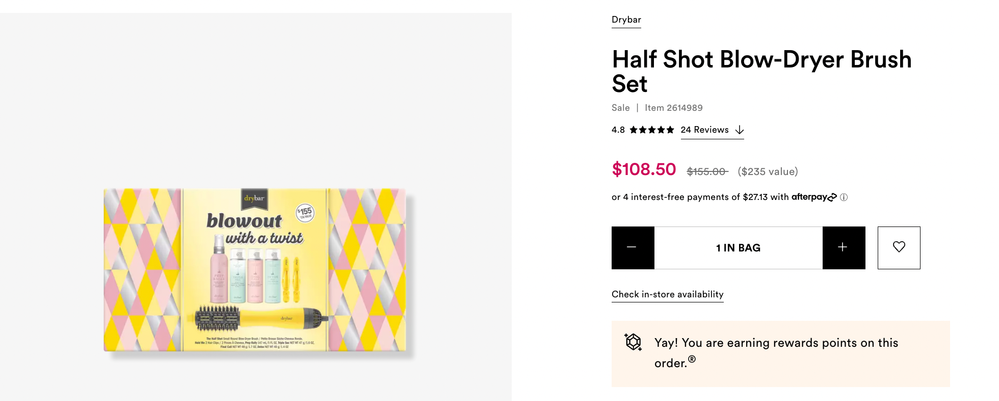Click the crossed-out $155.00 original price
999x401 pixels.
coord(707,172)
